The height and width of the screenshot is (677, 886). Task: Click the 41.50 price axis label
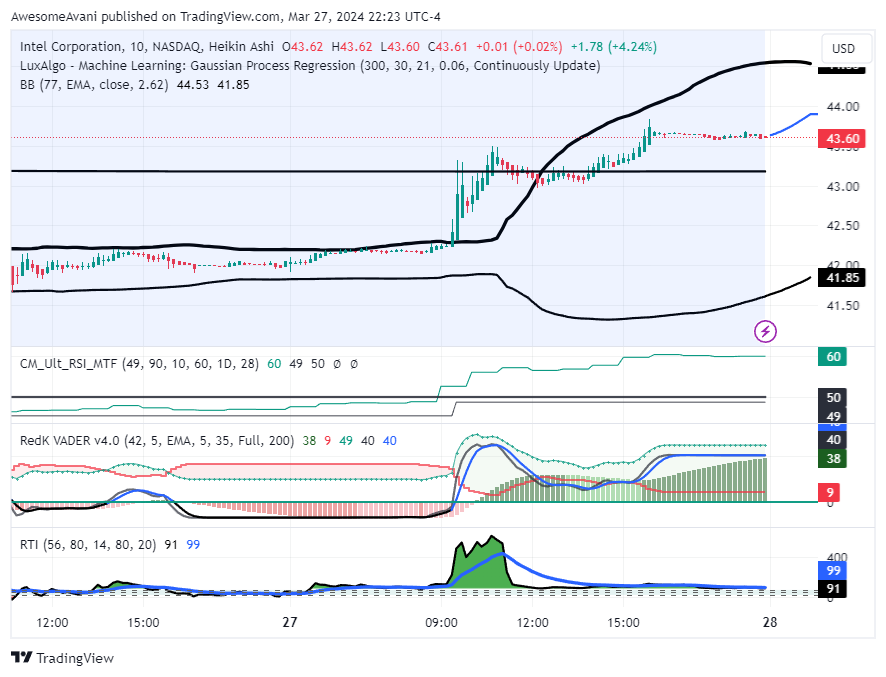842,306
